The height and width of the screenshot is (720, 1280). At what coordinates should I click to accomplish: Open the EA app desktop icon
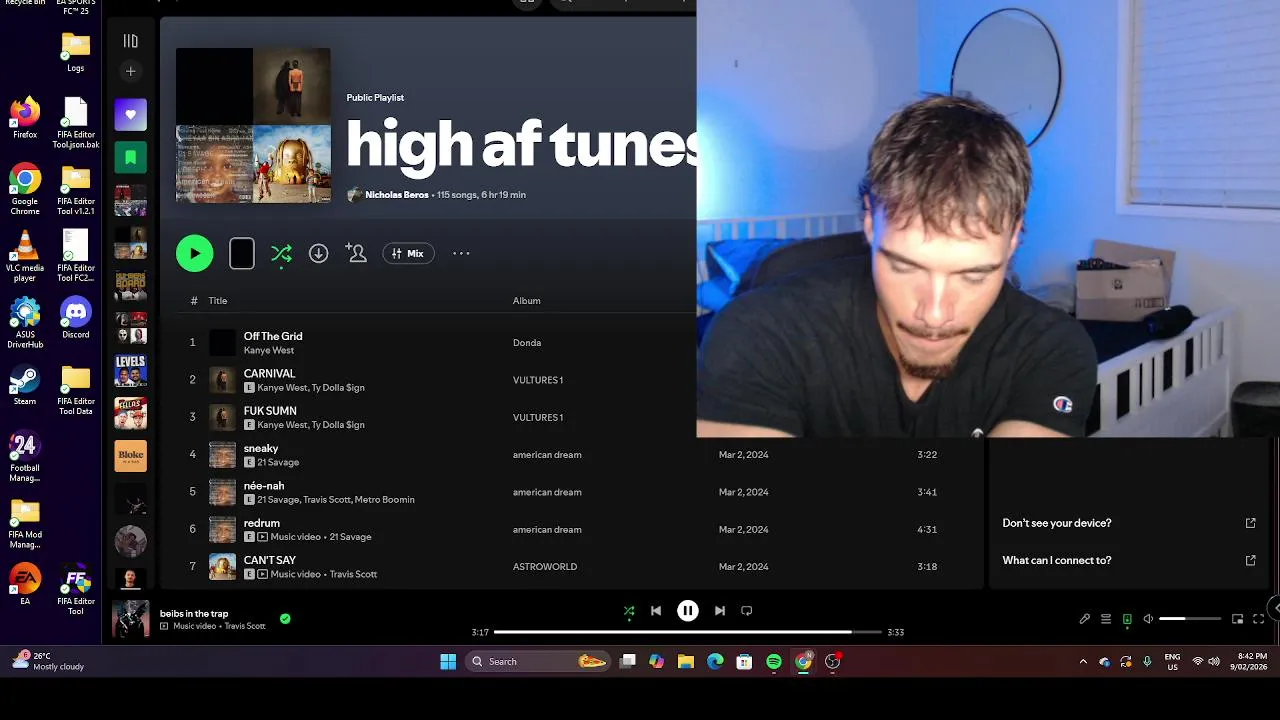(x=25, y=586)
